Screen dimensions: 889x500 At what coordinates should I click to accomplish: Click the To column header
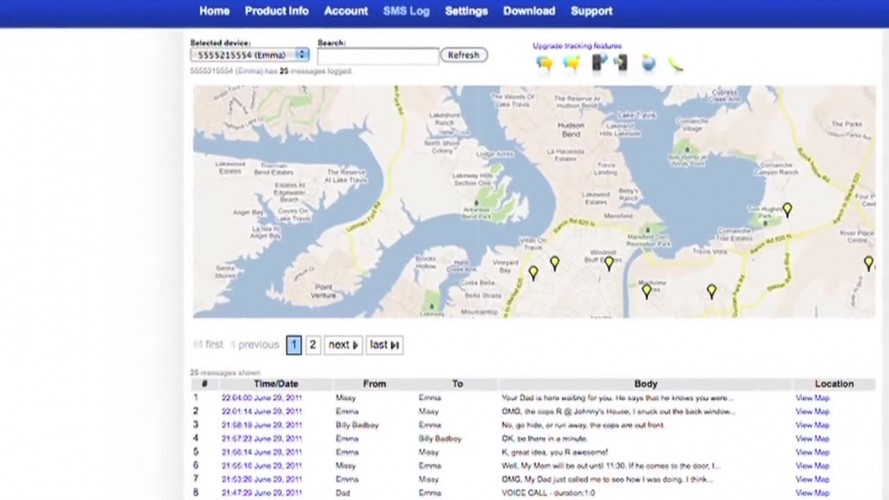coord(458,384)
